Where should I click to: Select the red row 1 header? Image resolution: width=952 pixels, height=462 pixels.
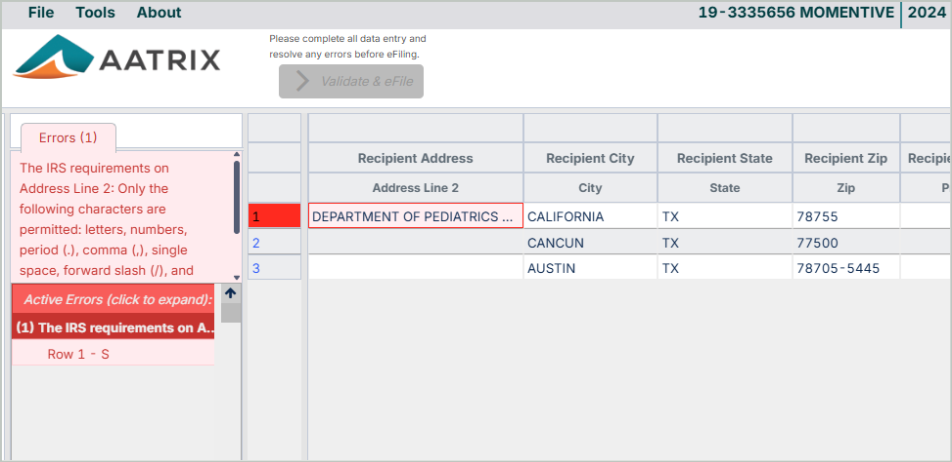[274, 216]
